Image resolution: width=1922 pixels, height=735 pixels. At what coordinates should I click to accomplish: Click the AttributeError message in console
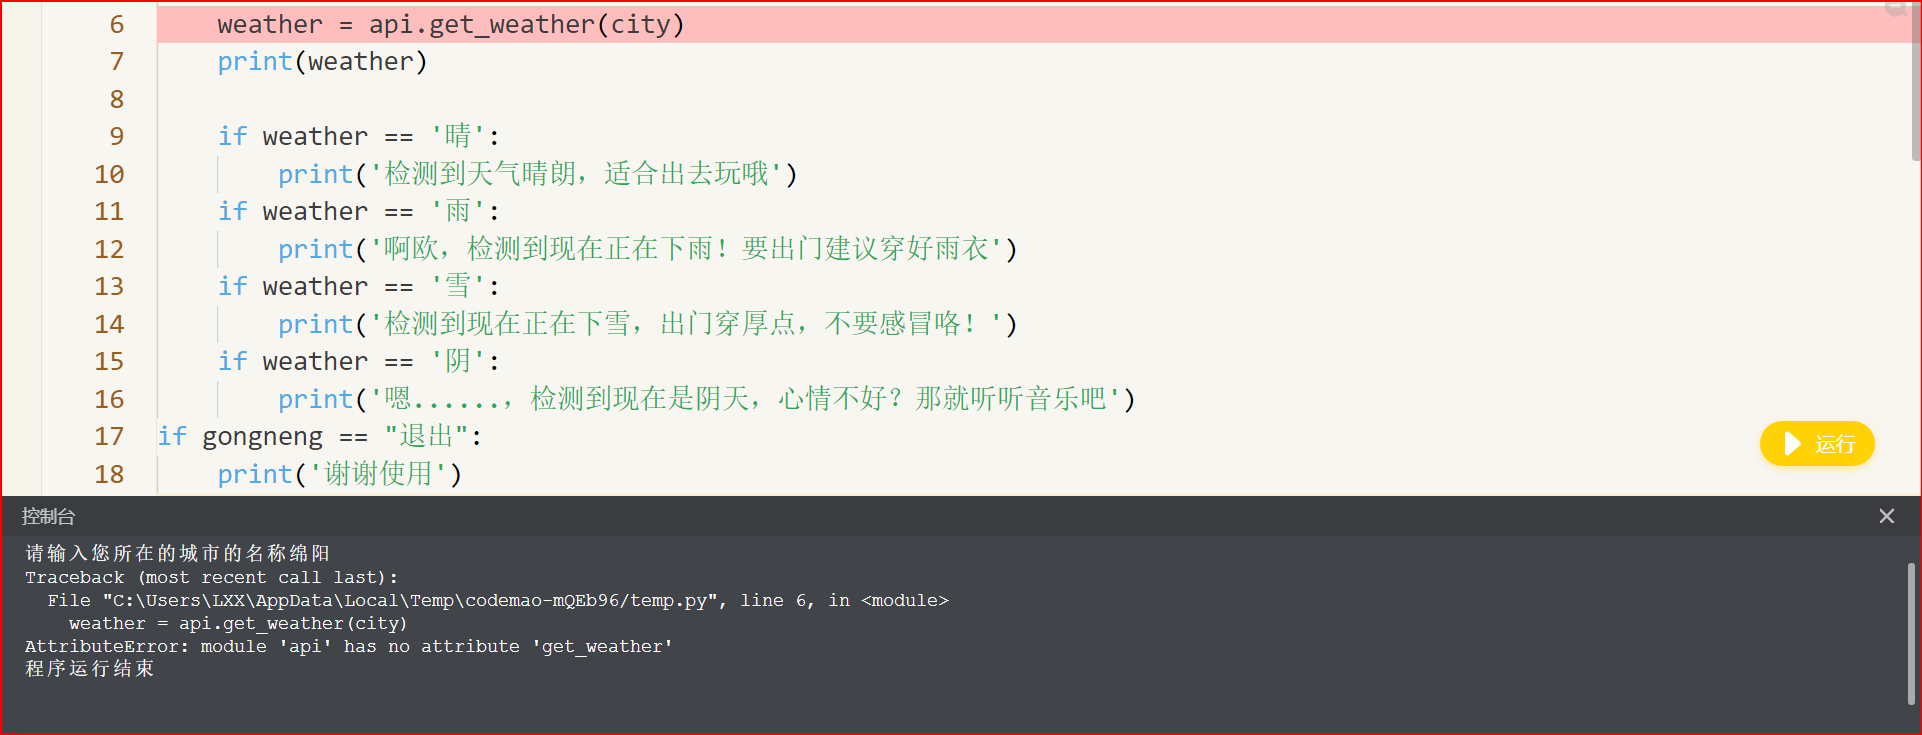pyautogui.click(x=349, y=647)
